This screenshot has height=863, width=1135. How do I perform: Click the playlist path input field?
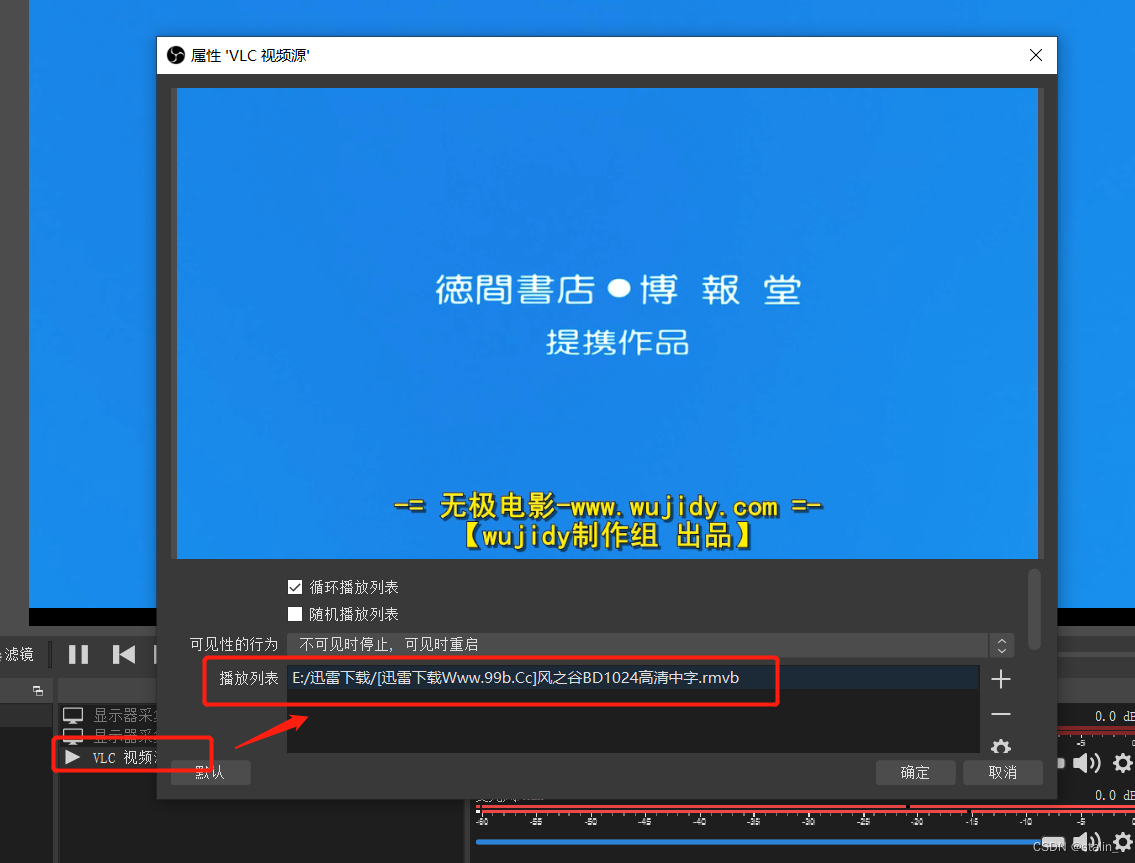(630, 677)
